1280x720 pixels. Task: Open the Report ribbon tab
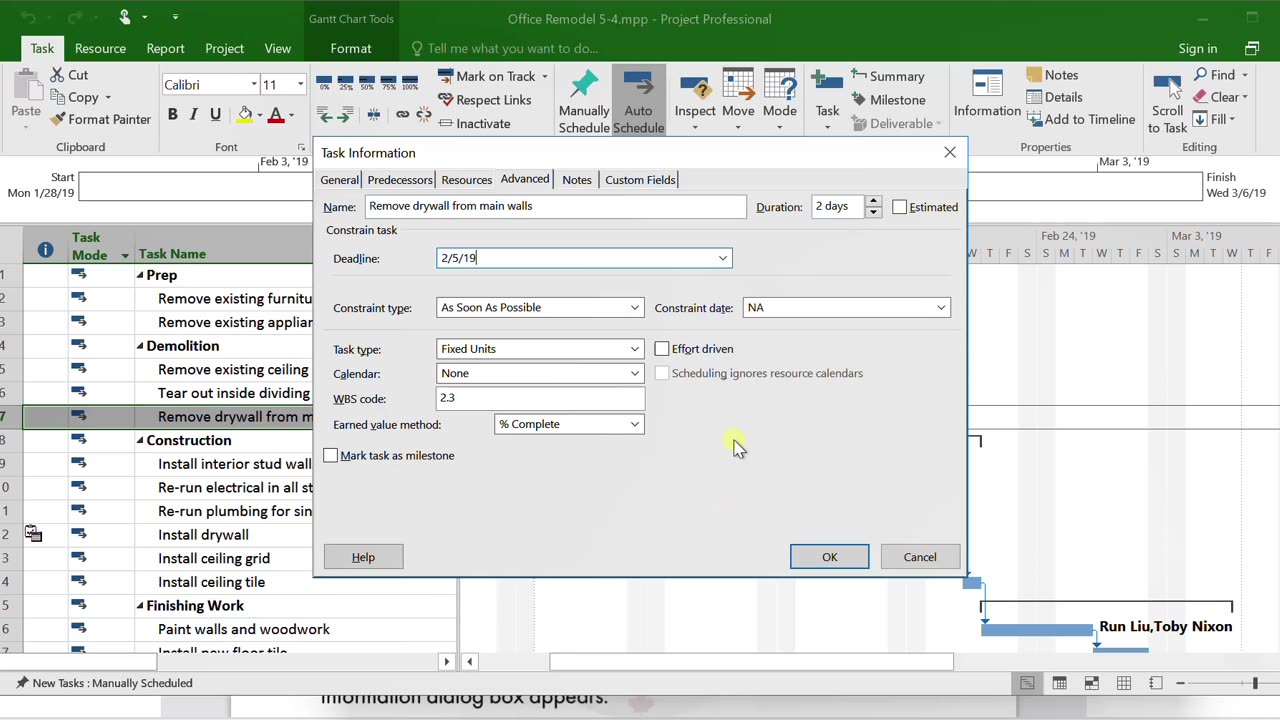(x=165, y=48)
